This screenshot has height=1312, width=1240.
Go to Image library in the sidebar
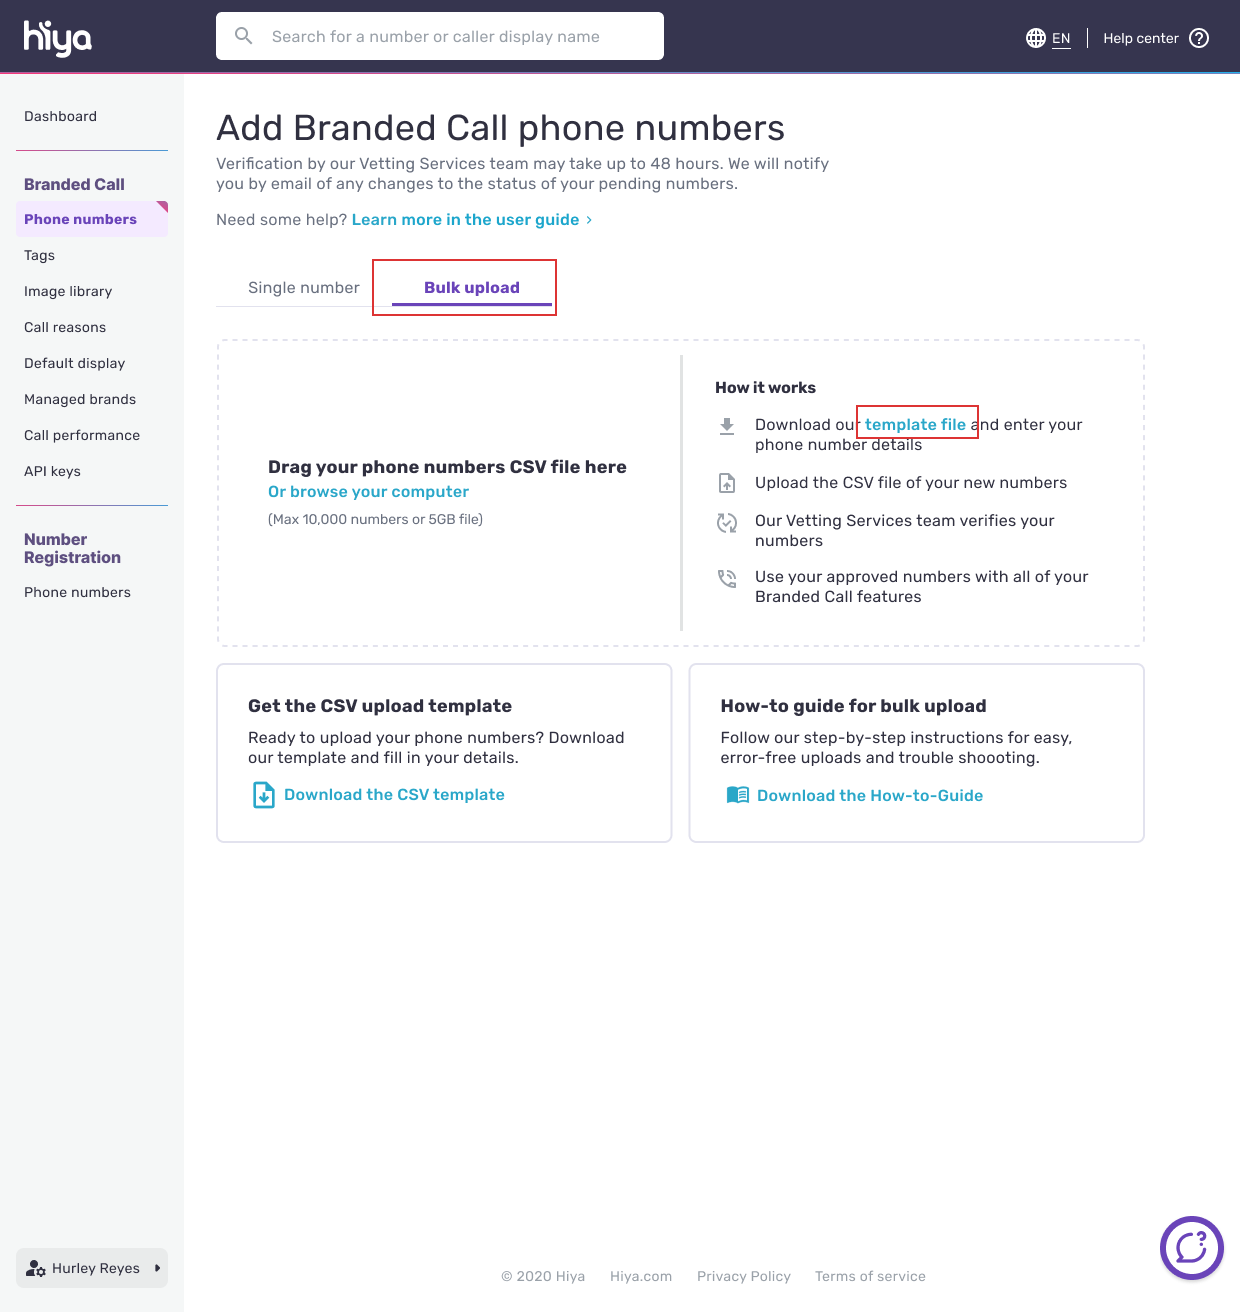coord(68,291)
